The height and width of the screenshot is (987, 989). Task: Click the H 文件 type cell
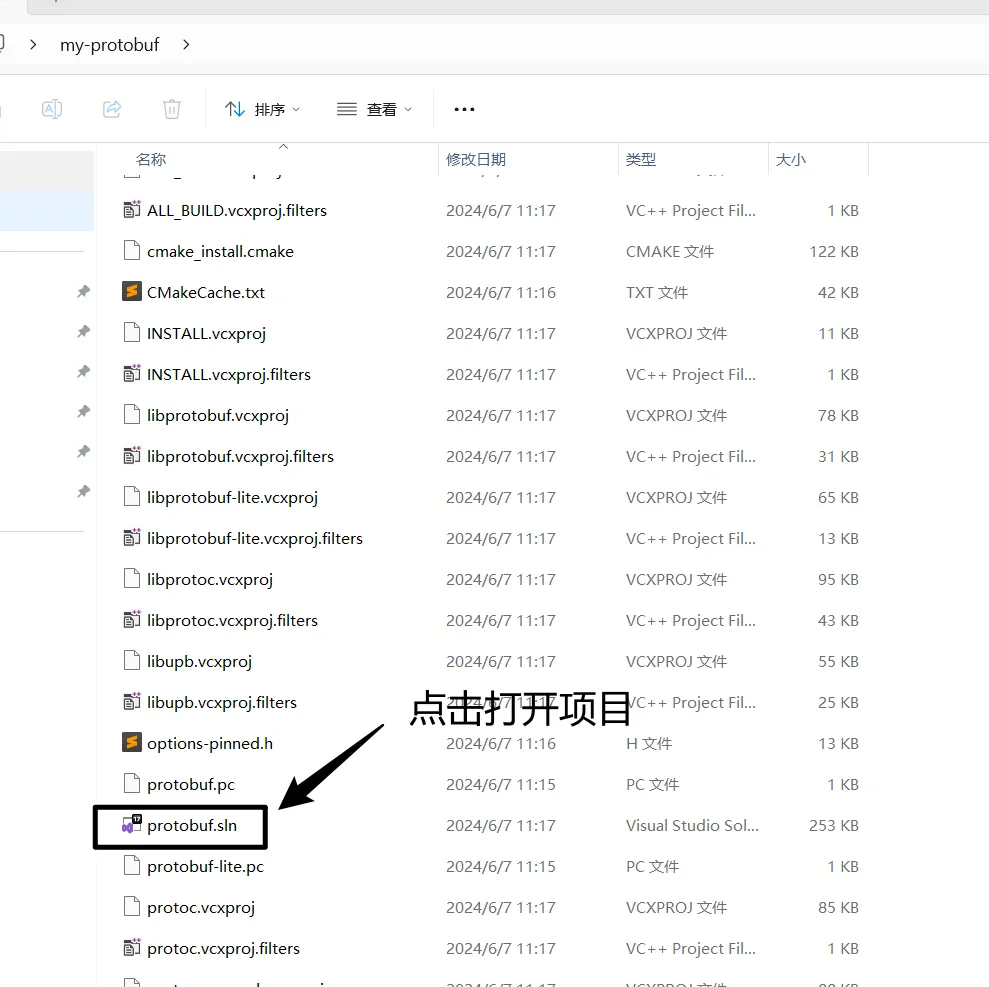(648, 744)
